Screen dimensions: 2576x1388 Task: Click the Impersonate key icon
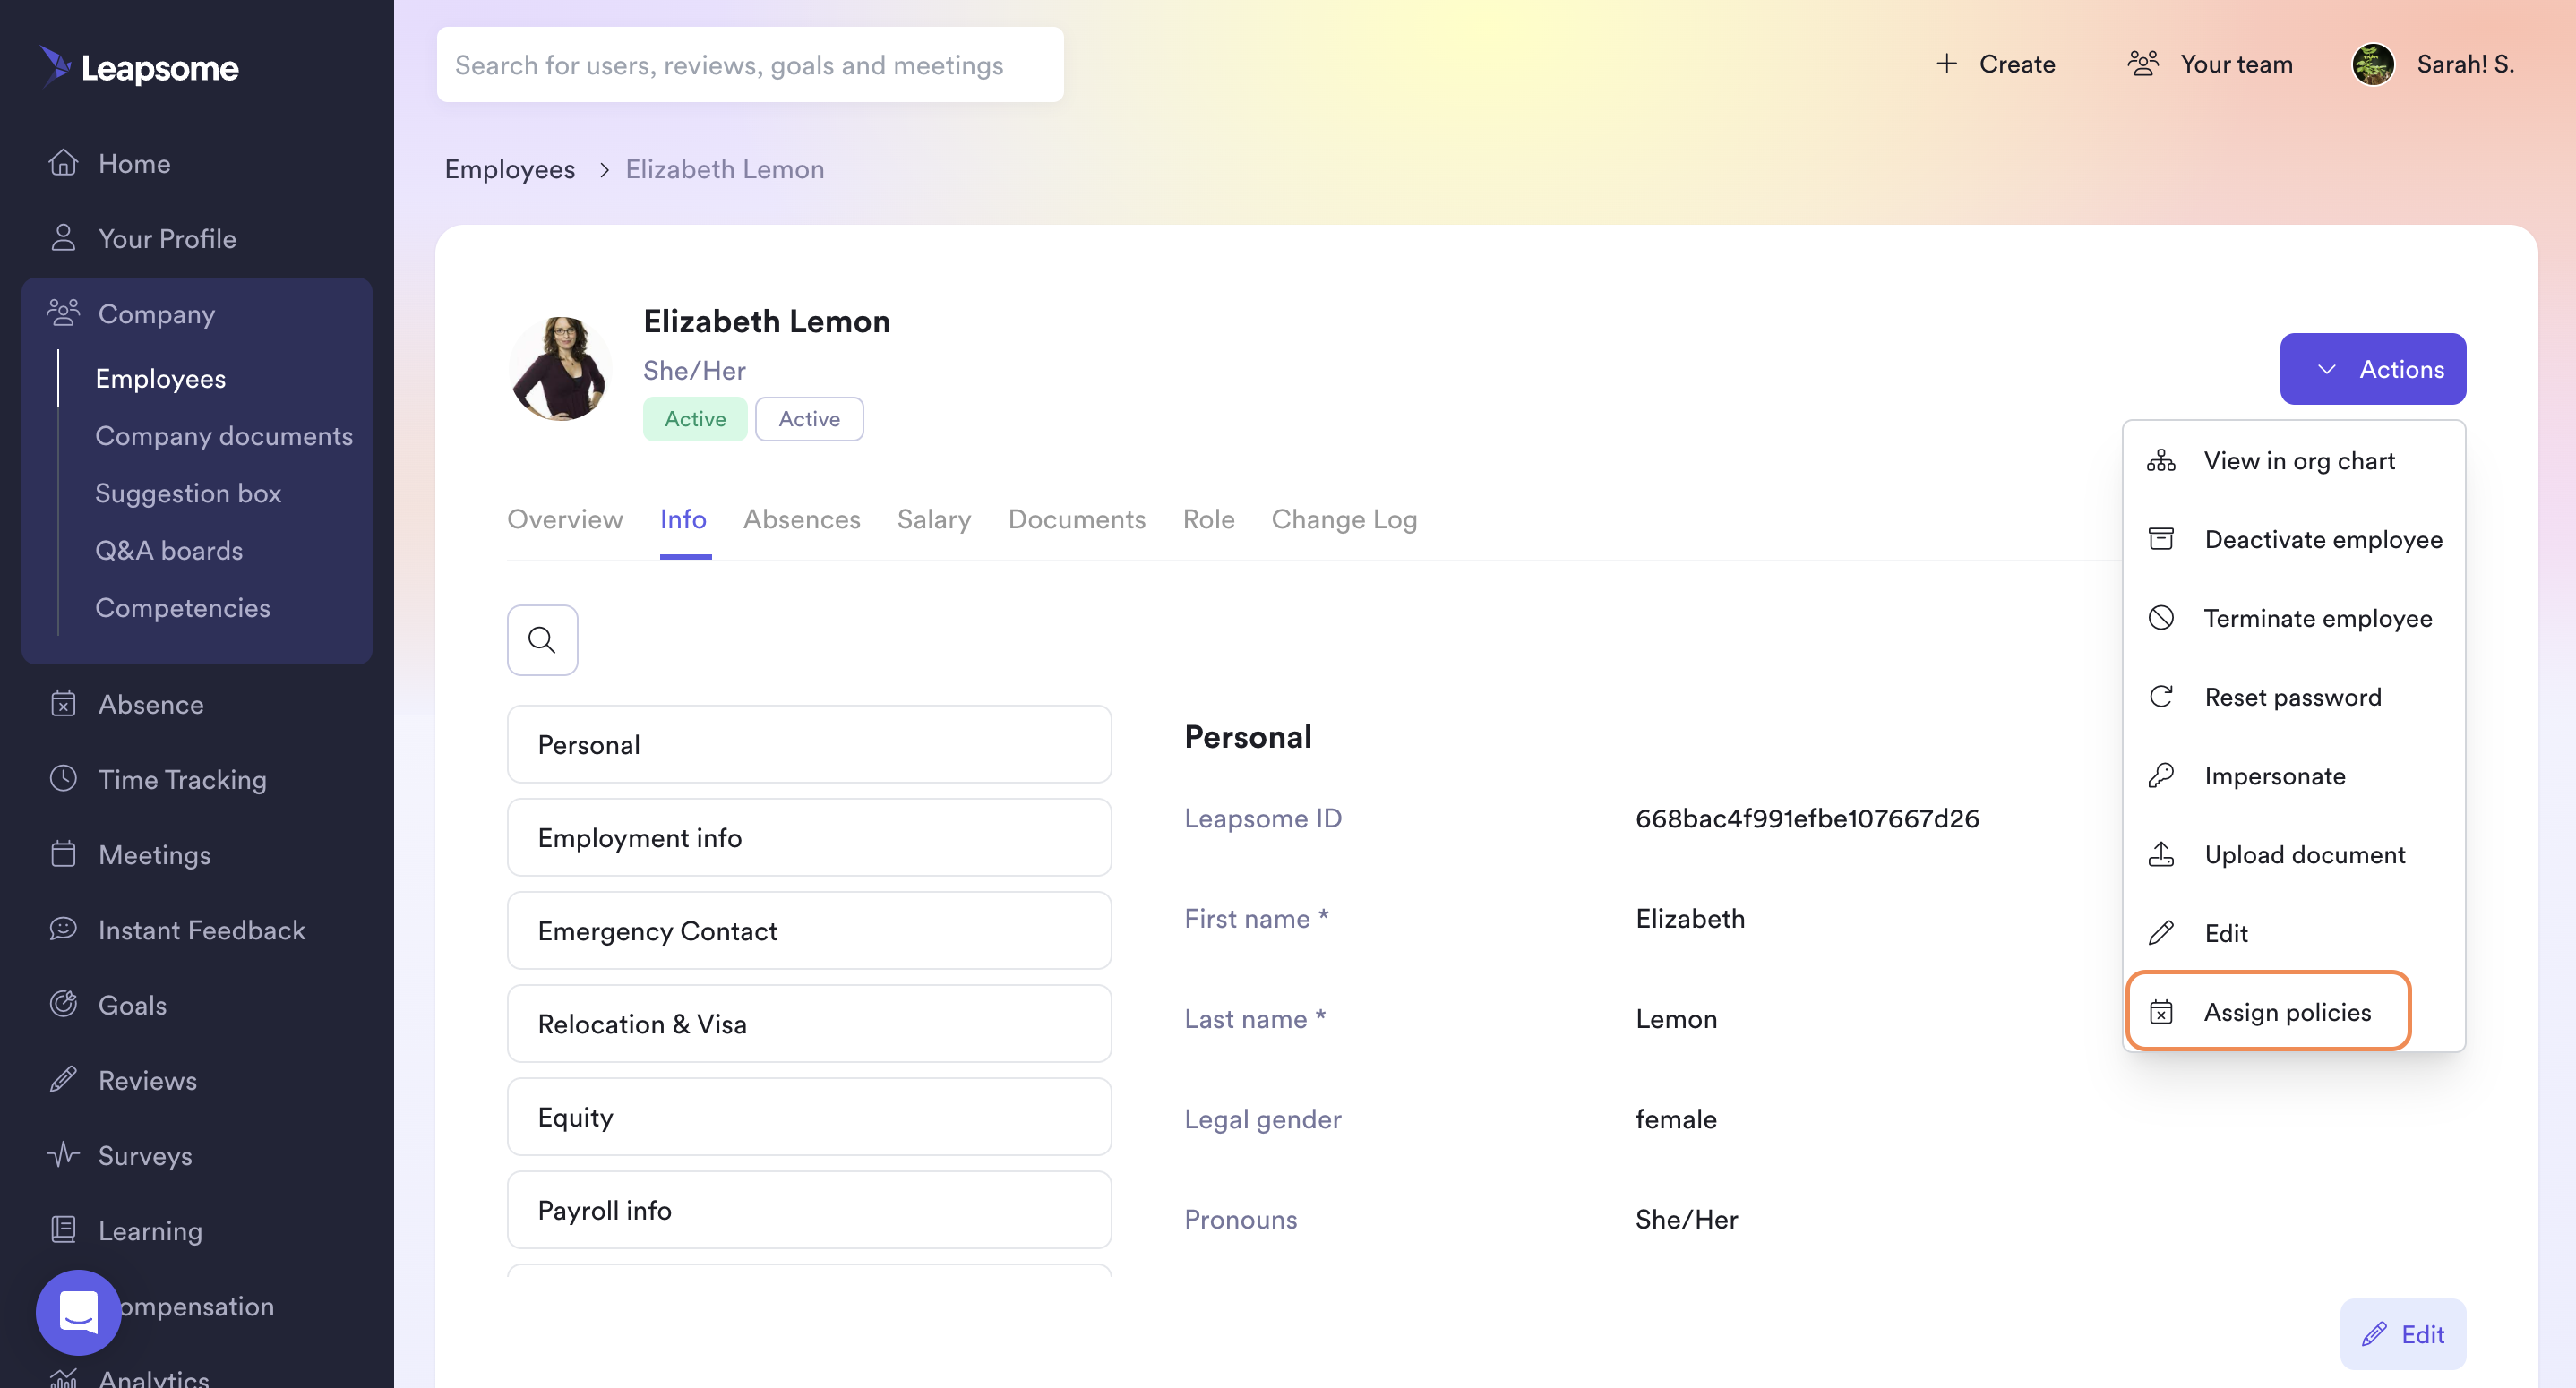(x=2161, y=776)
